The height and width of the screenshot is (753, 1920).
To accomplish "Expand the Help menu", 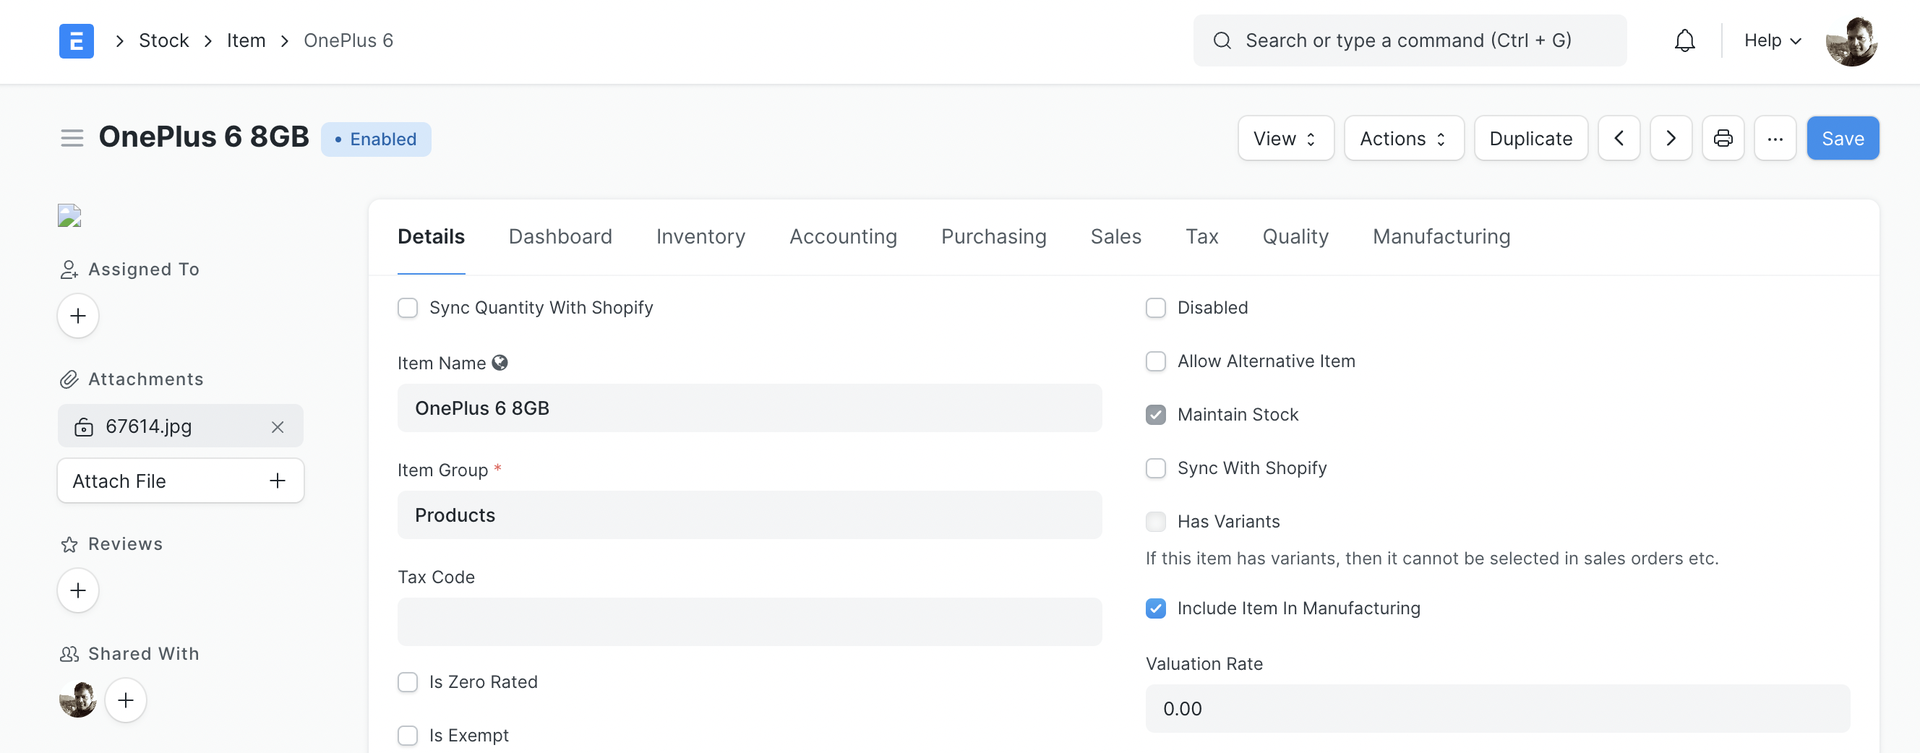I will click(1772, 41).
